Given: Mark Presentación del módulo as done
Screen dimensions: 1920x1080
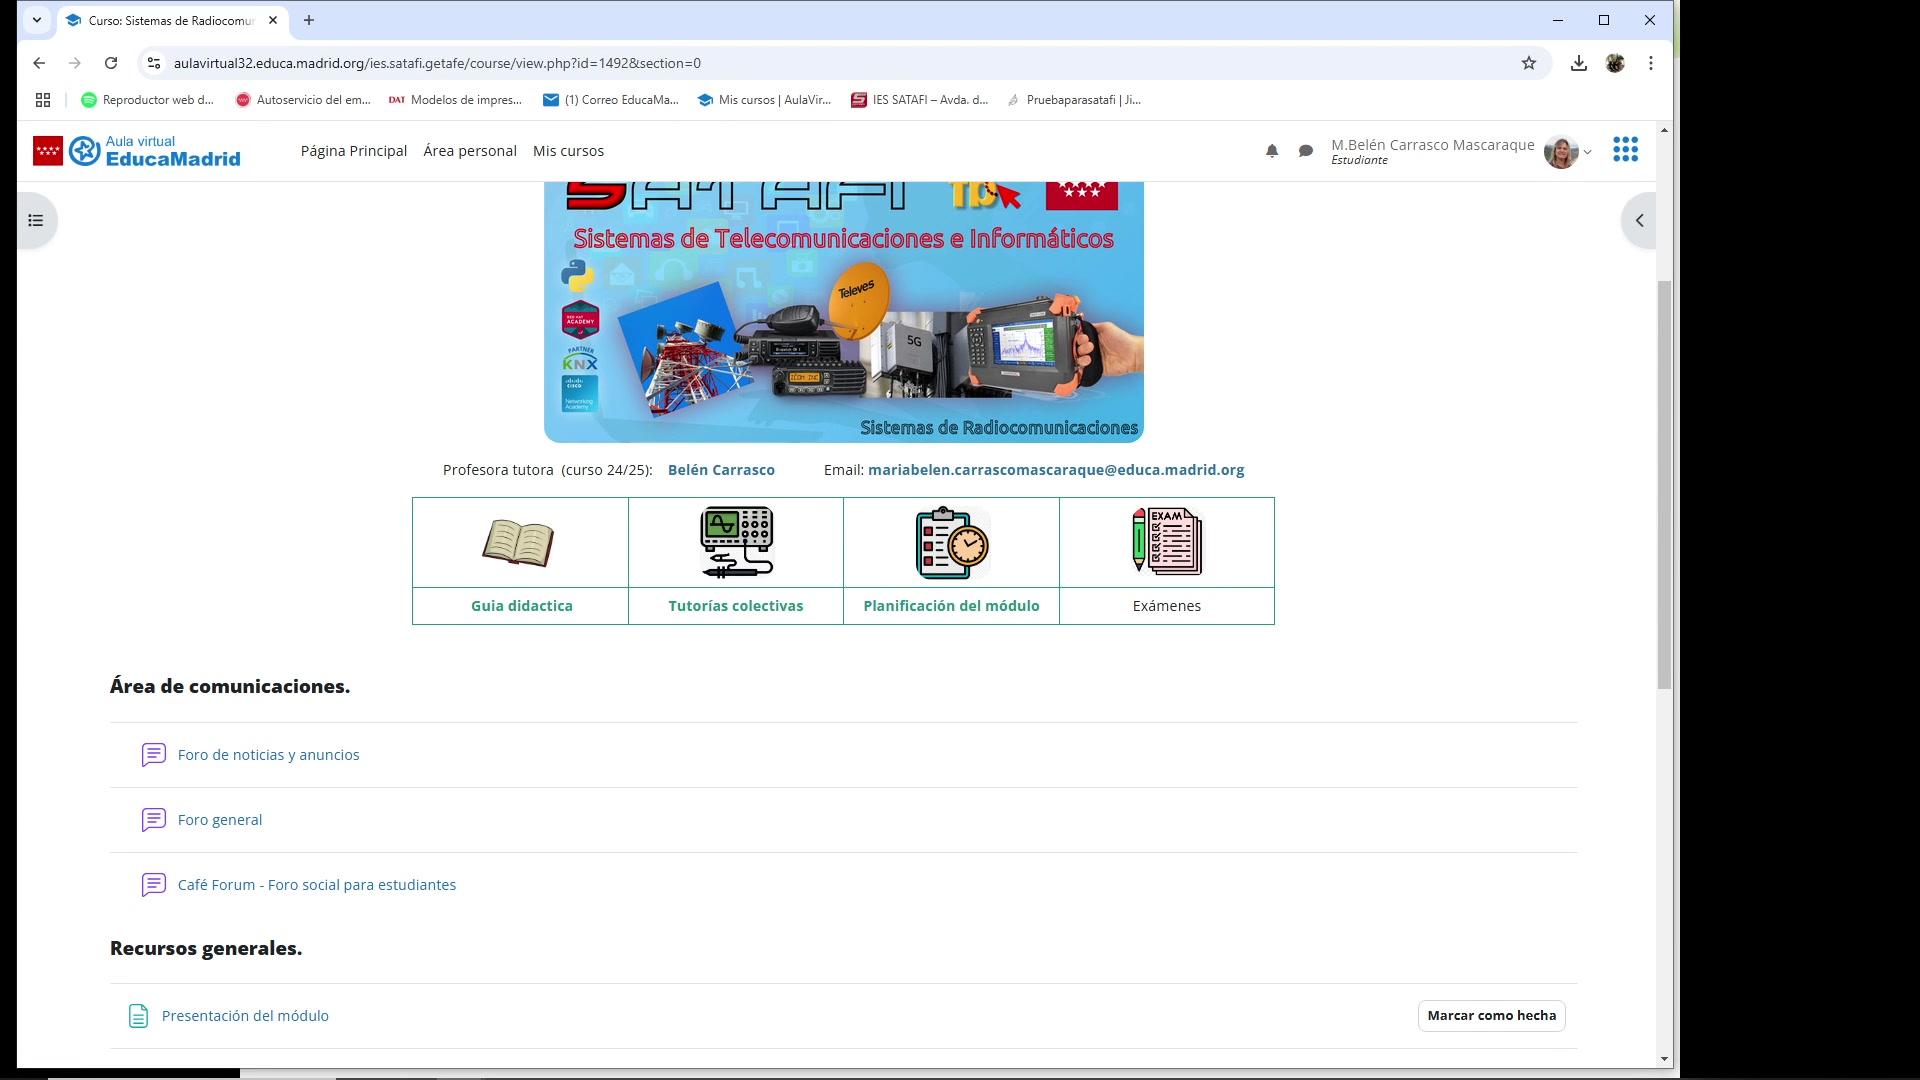Looking at the screenshot, I should [x=1491, y=1015].
